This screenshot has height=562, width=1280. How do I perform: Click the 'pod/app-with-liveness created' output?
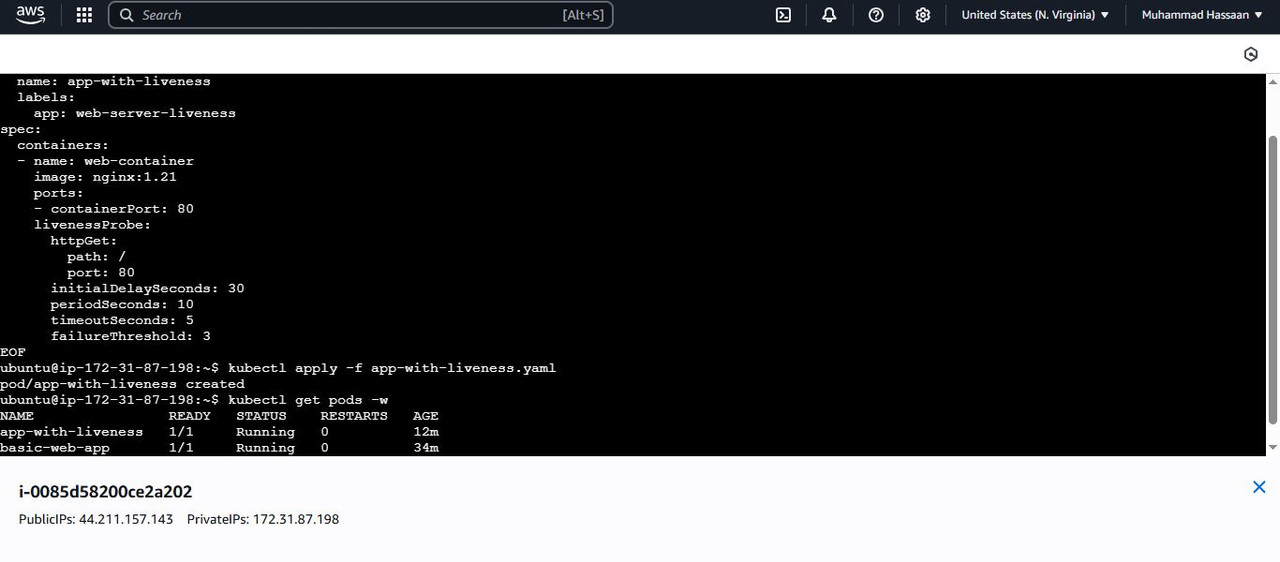pos(122,384)
